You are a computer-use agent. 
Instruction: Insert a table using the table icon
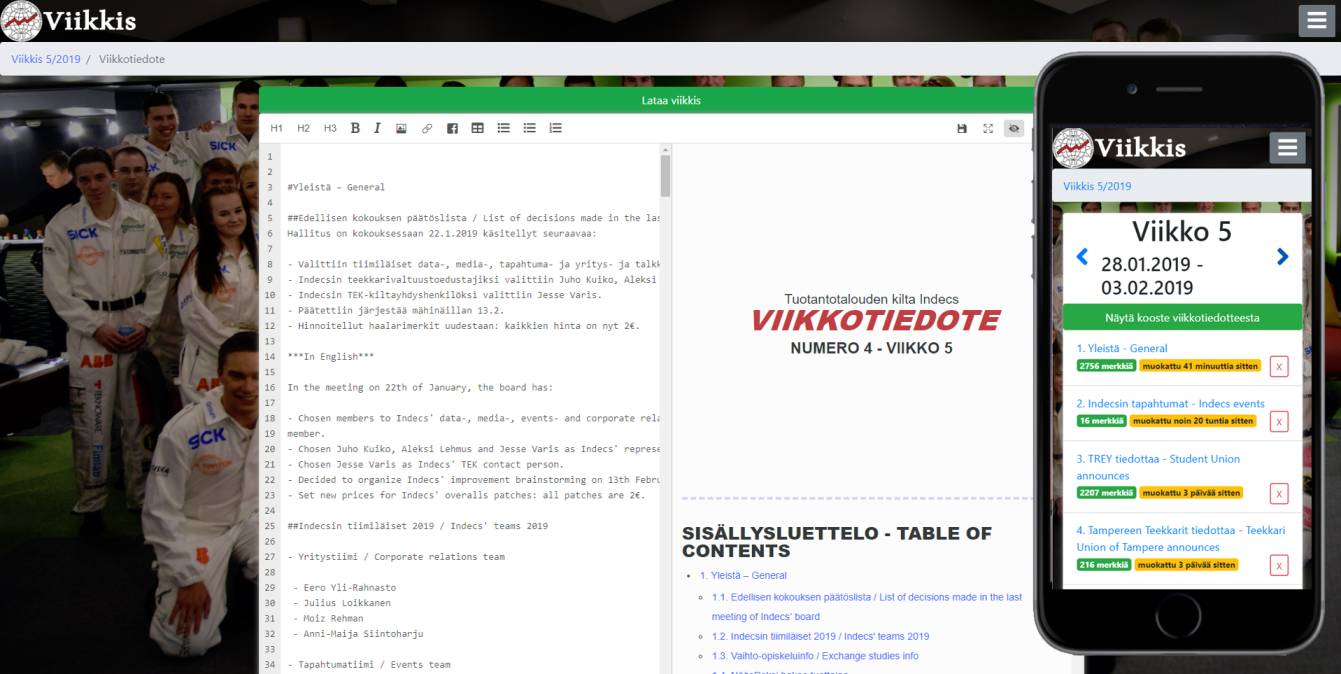click(x=478, y=128)
